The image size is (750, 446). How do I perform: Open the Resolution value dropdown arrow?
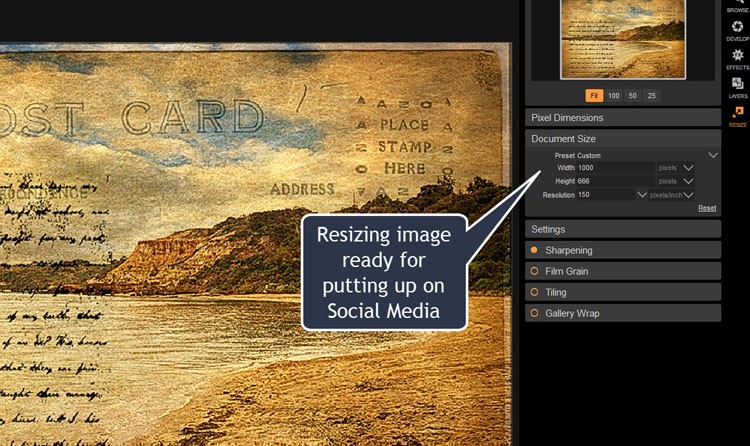642,195
